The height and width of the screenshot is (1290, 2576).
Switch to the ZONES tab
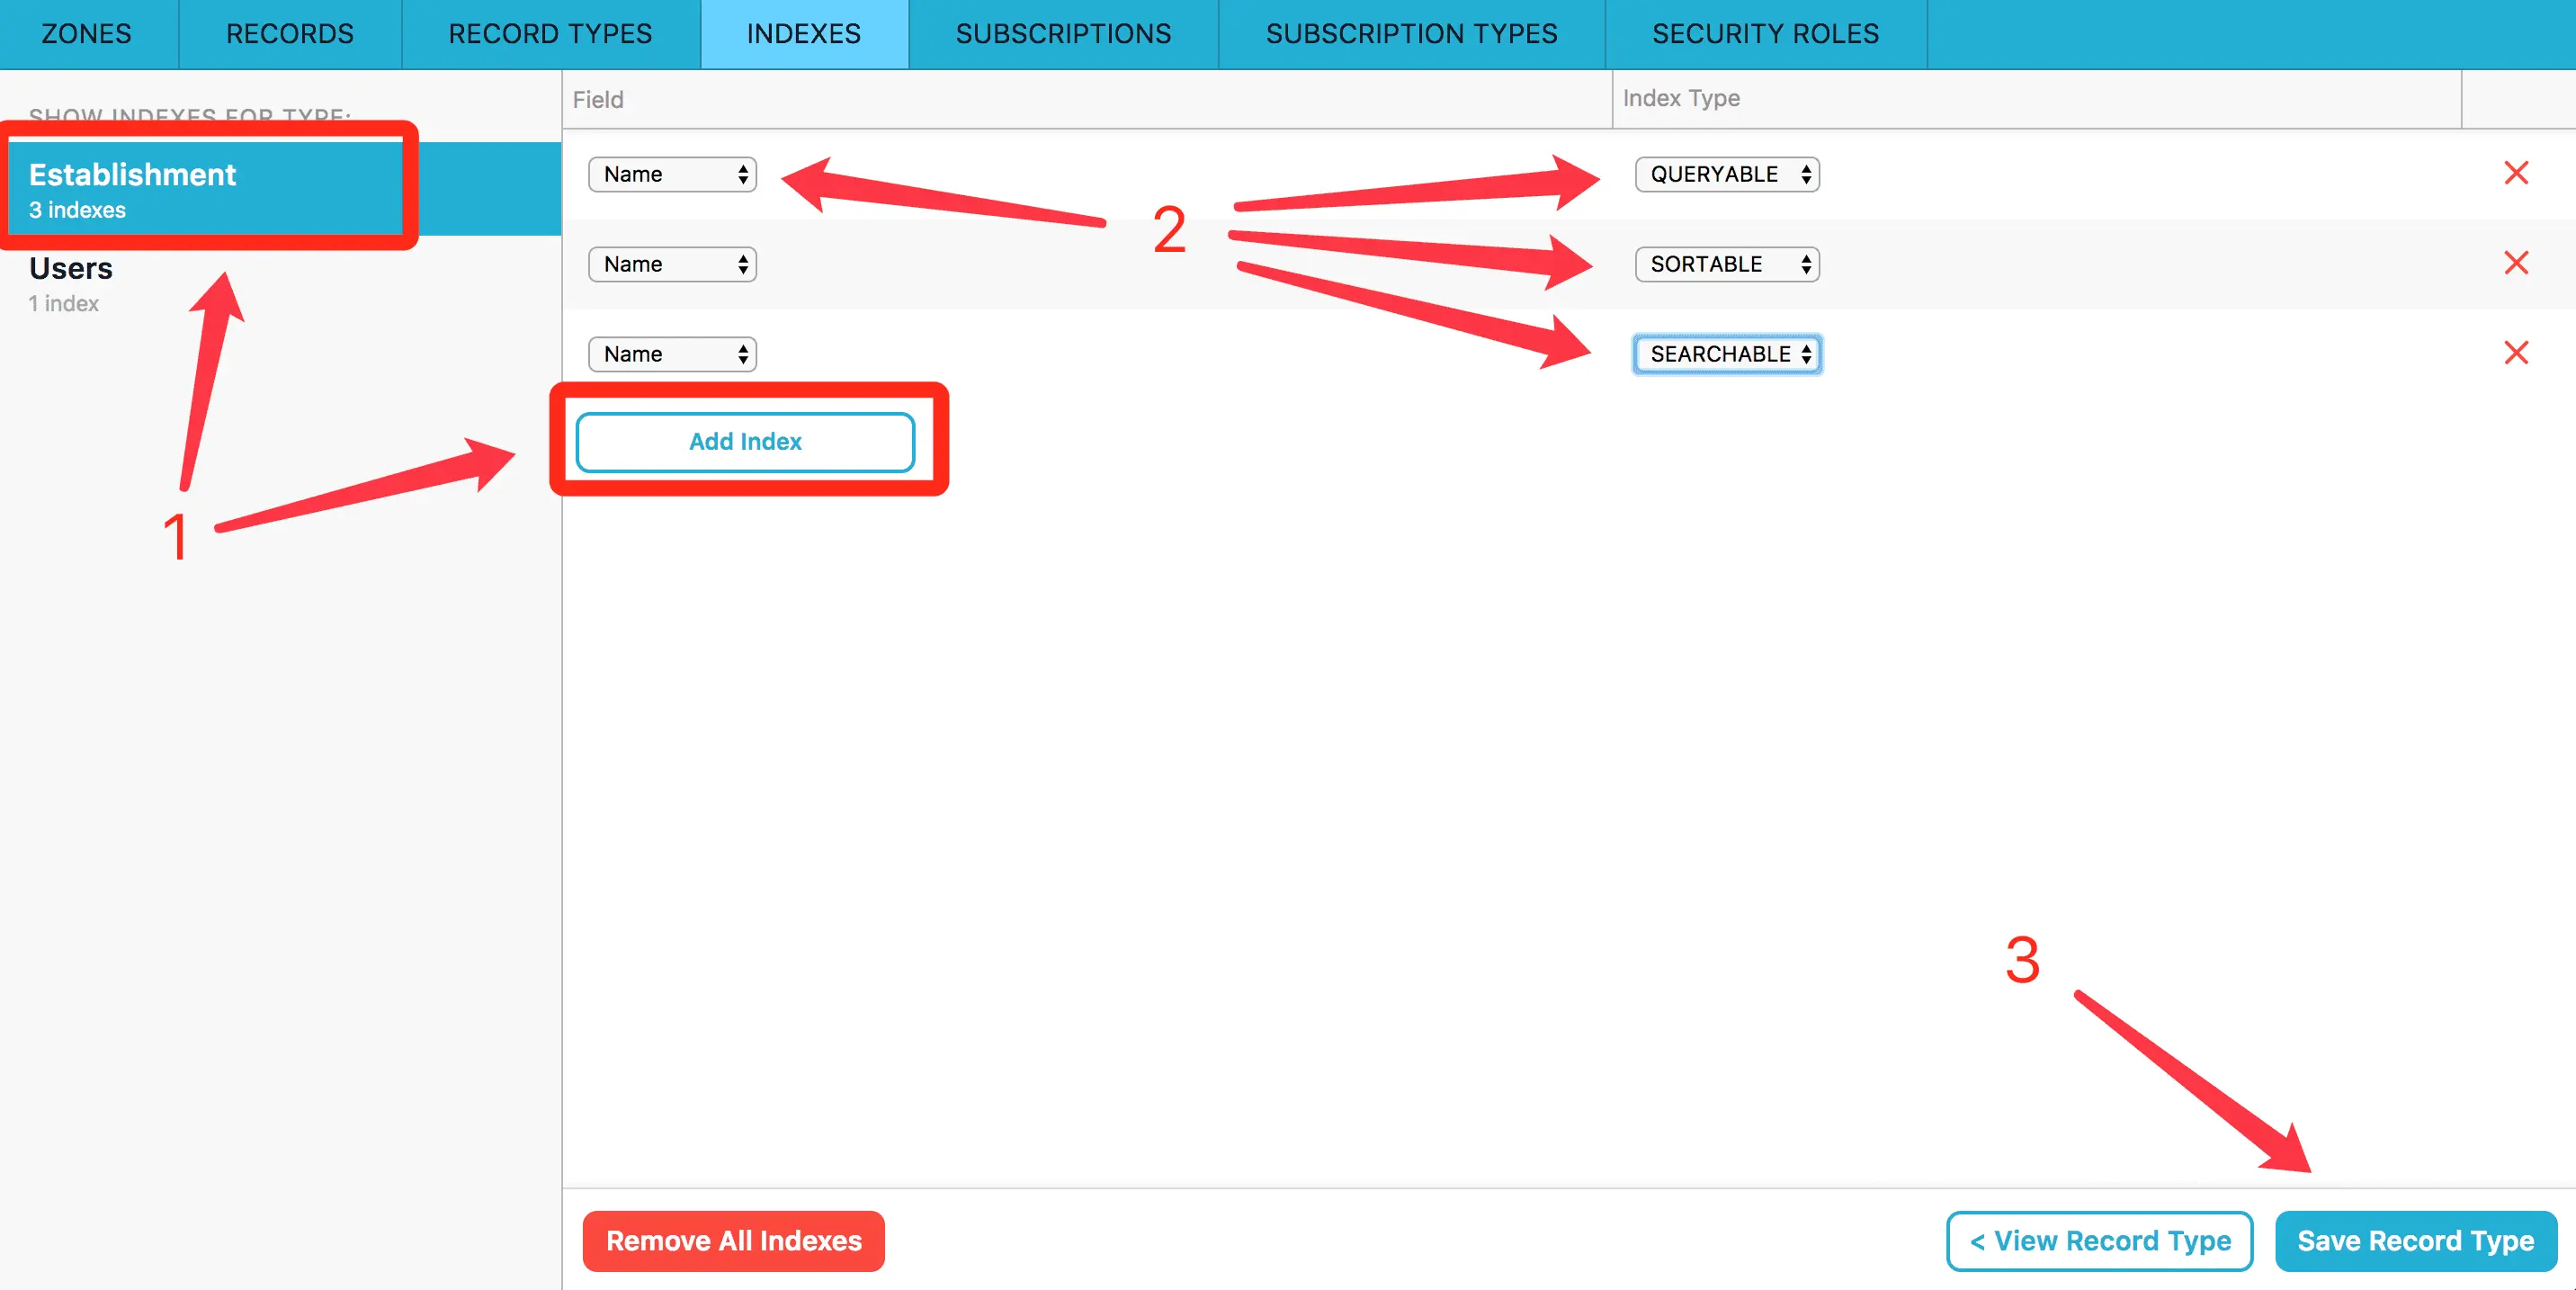87,34
